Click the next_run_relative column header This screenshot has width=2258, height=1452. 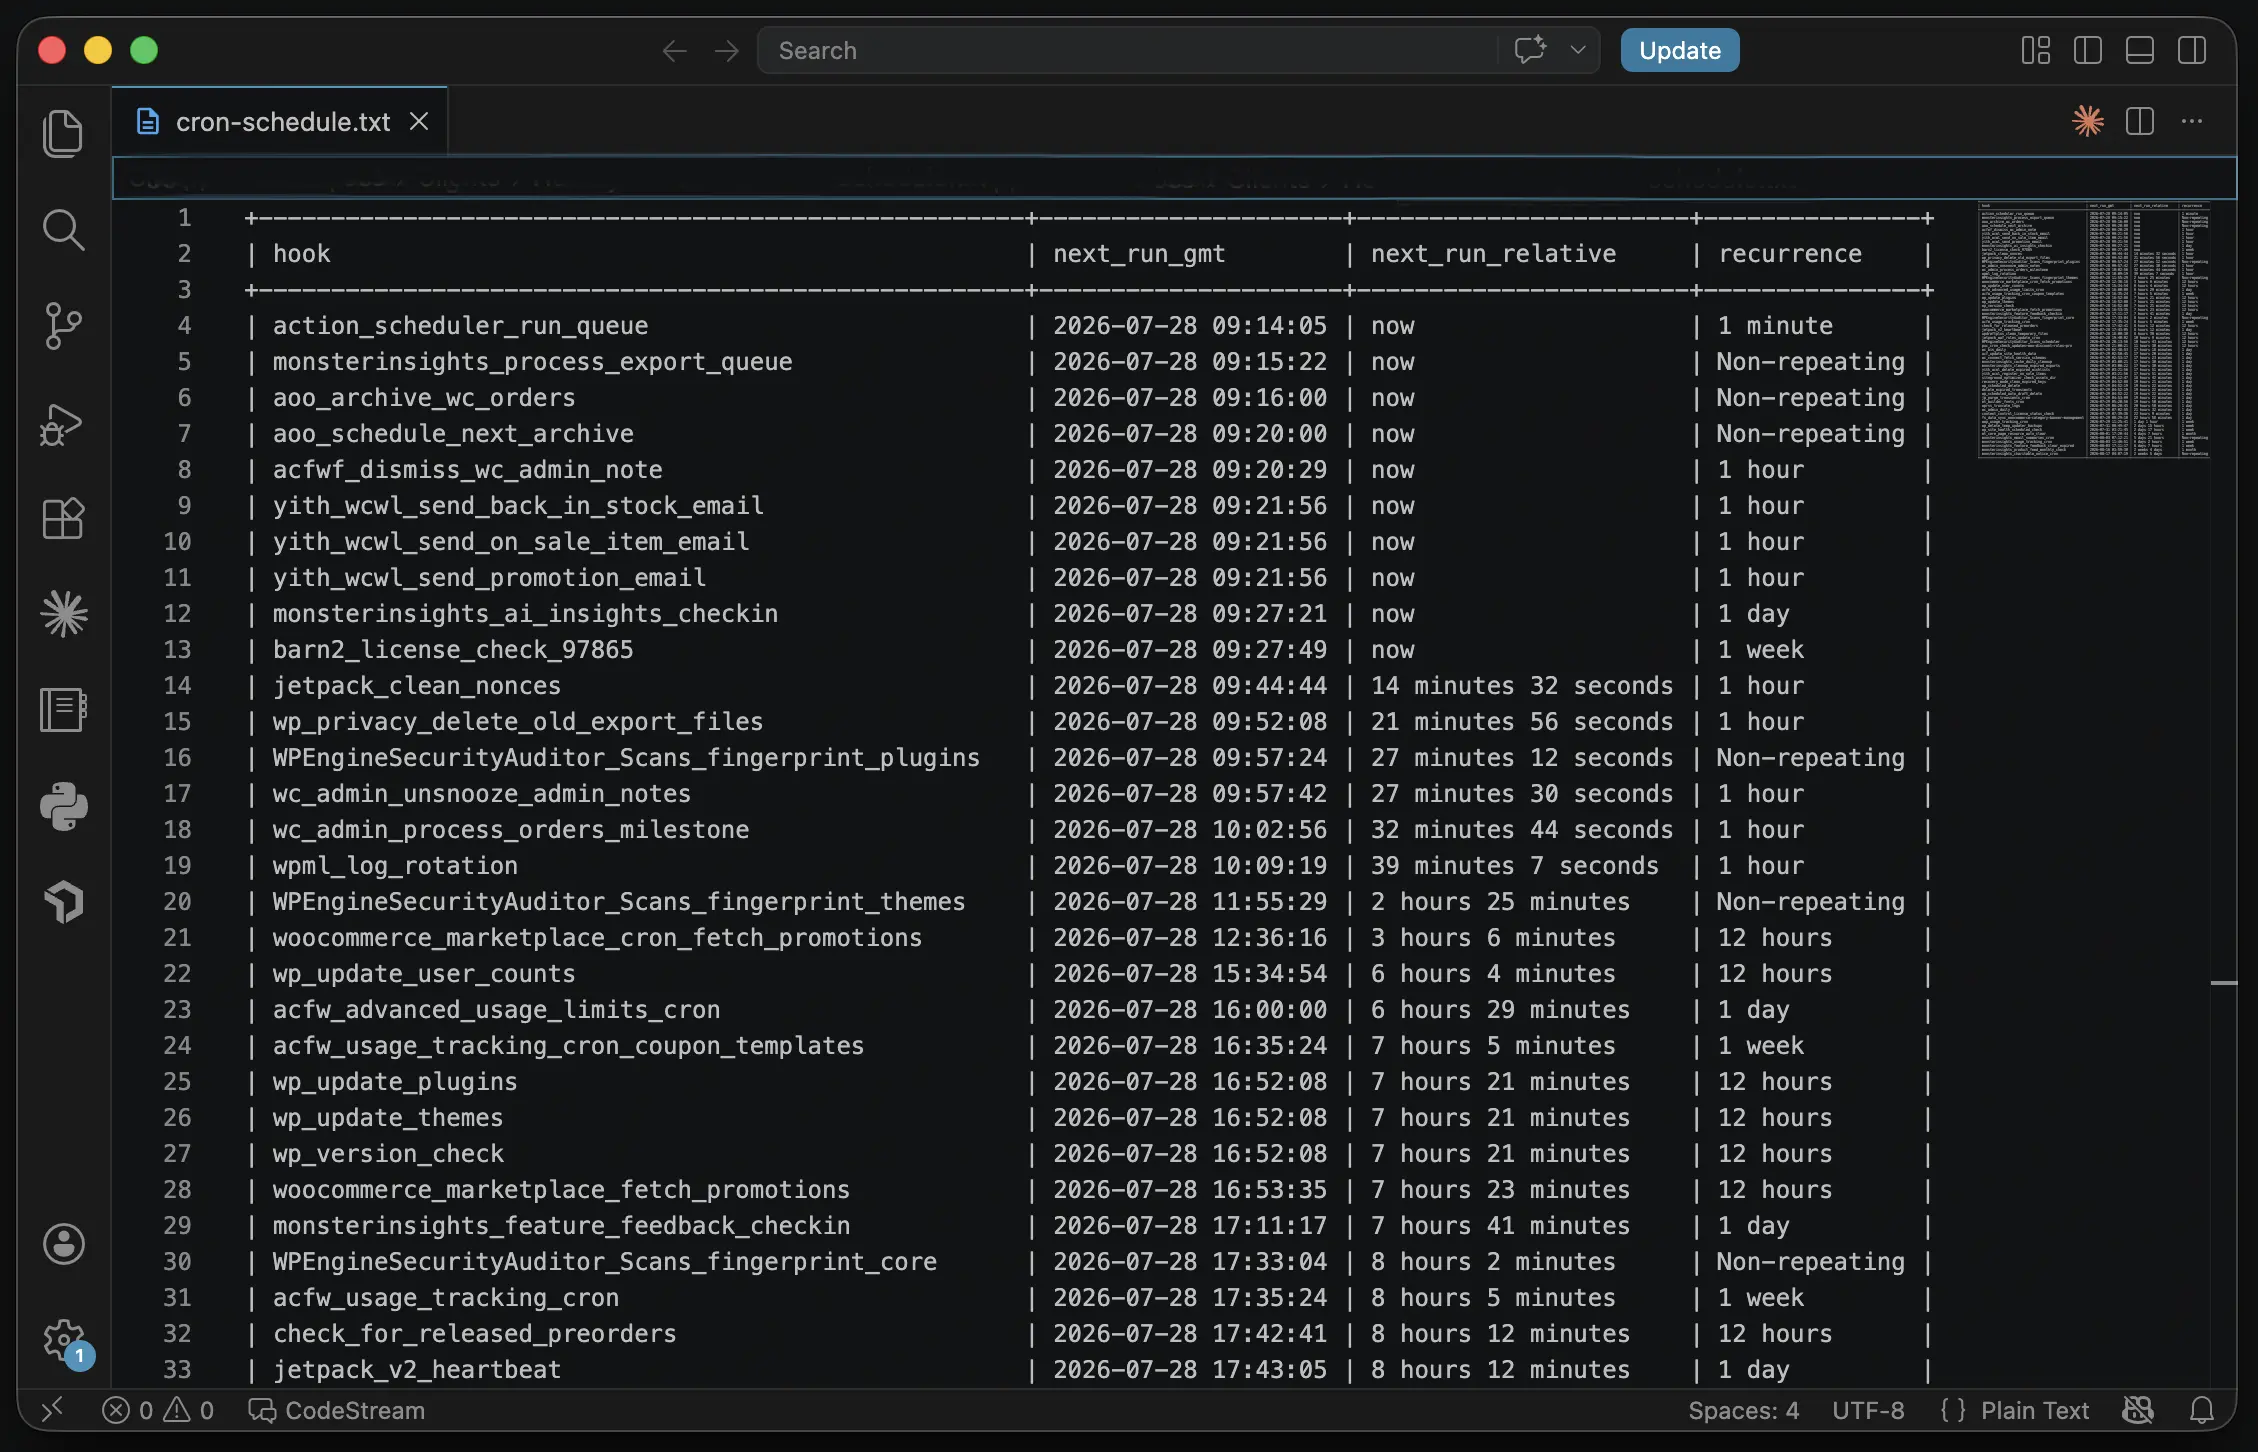pyautogui.click(x=1493, y=254)
